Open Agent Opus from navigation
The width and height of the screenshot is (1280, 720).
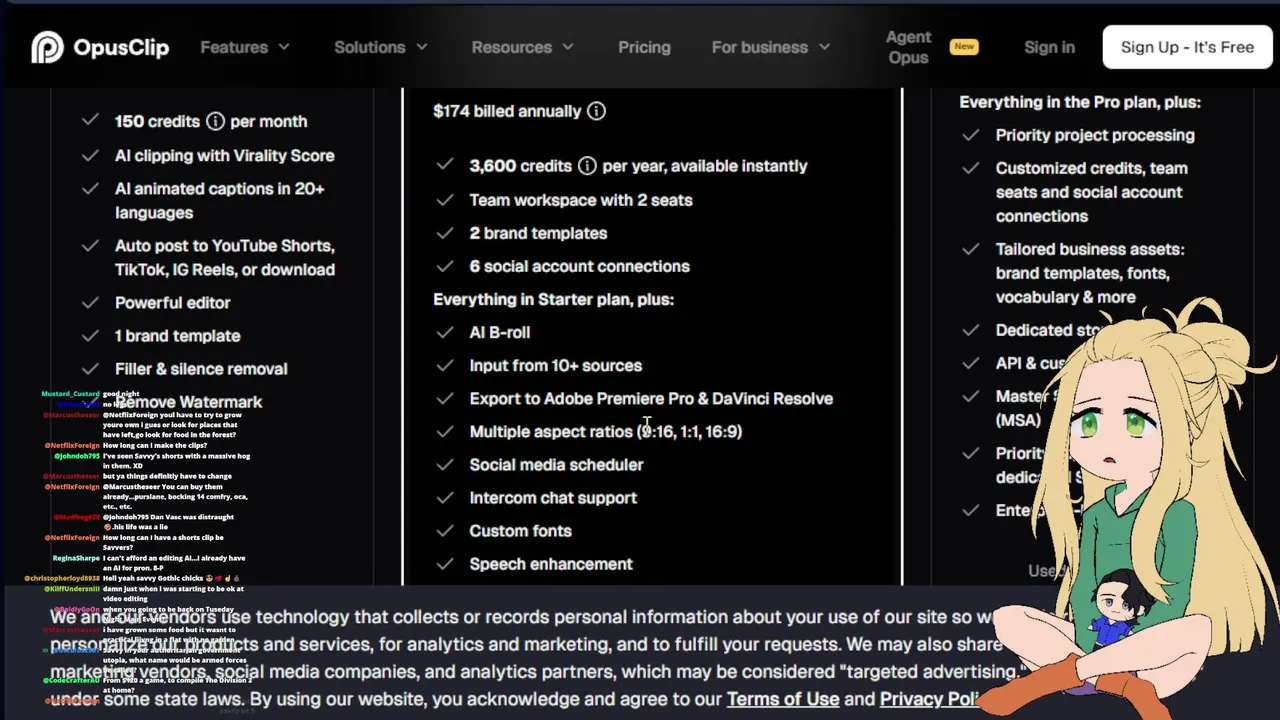tap(908, 47)
